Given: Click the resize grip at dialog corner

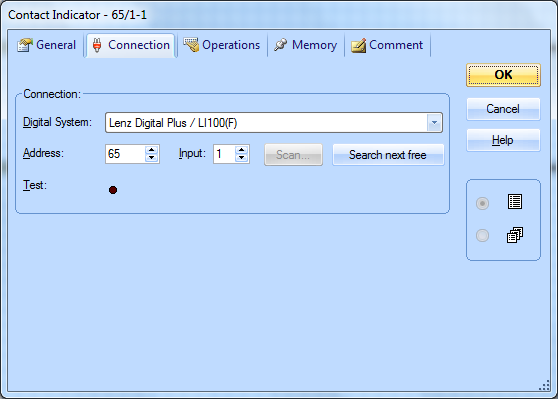Looking at the screenshot, I should (x=544, y=385).
